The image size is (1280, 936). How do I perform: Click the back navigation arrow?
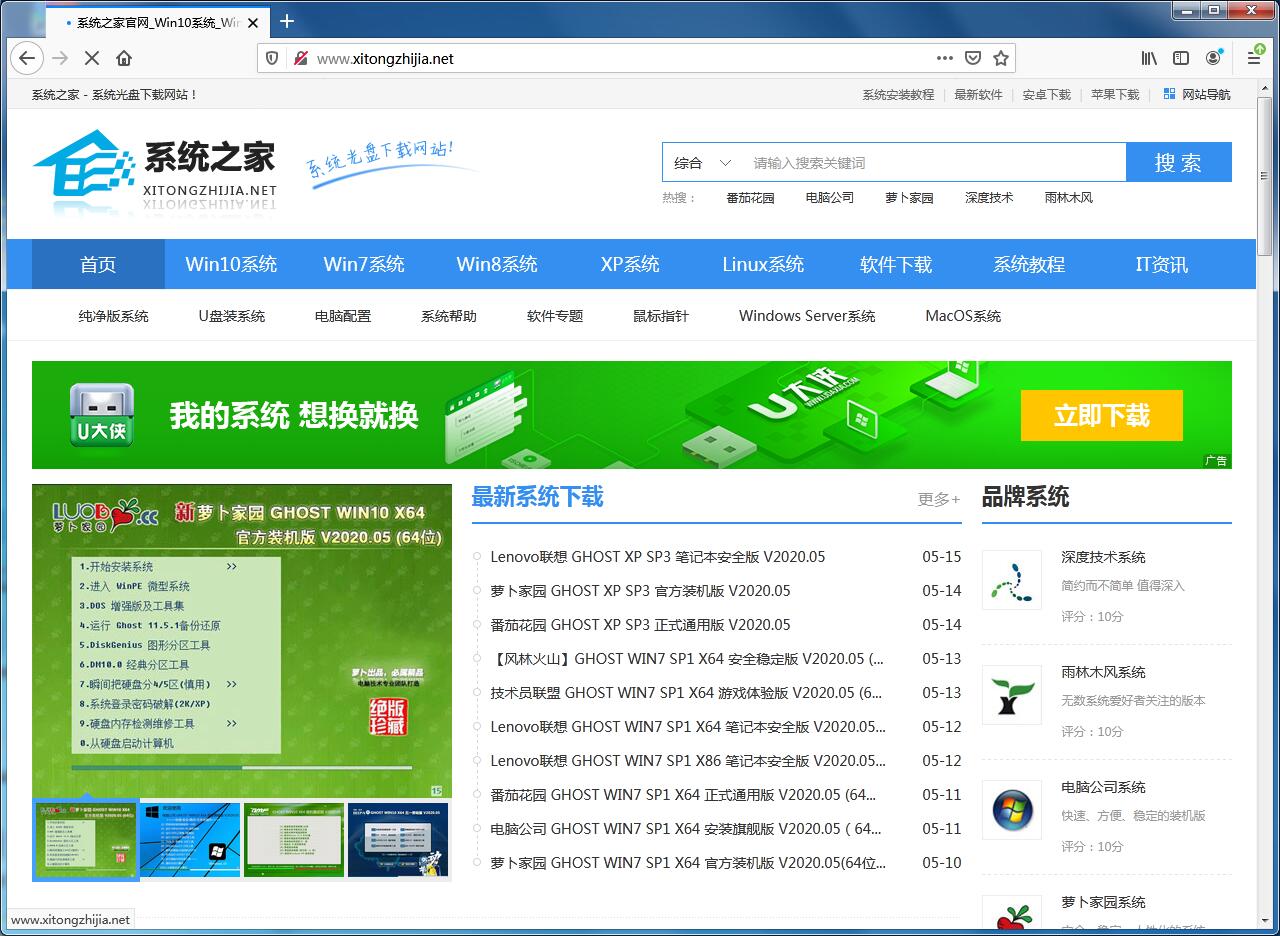(27, 58)
